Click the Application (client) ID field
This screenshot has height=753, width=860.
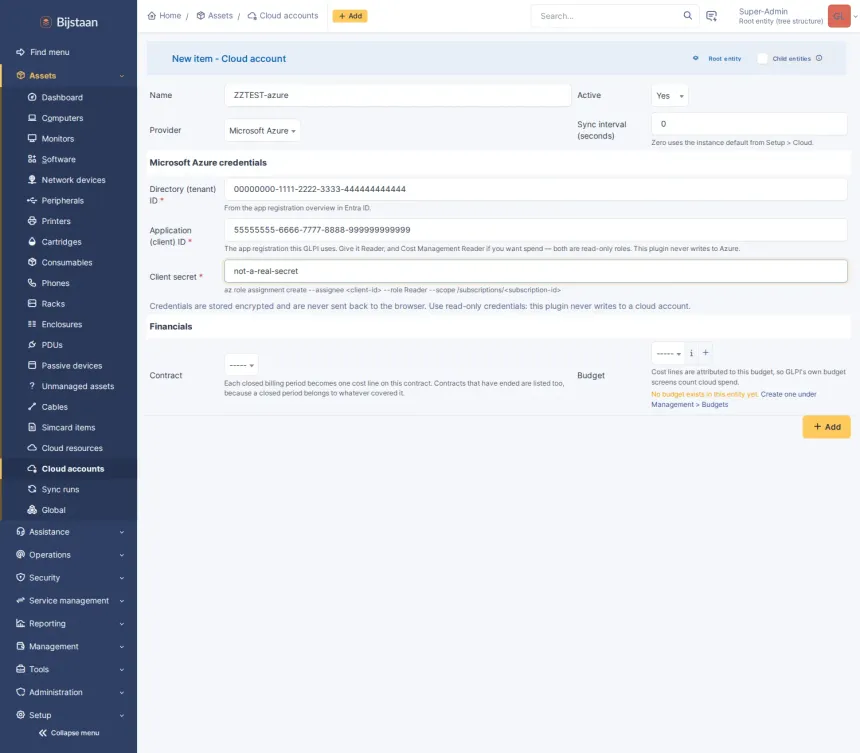(x=536, y=230)
